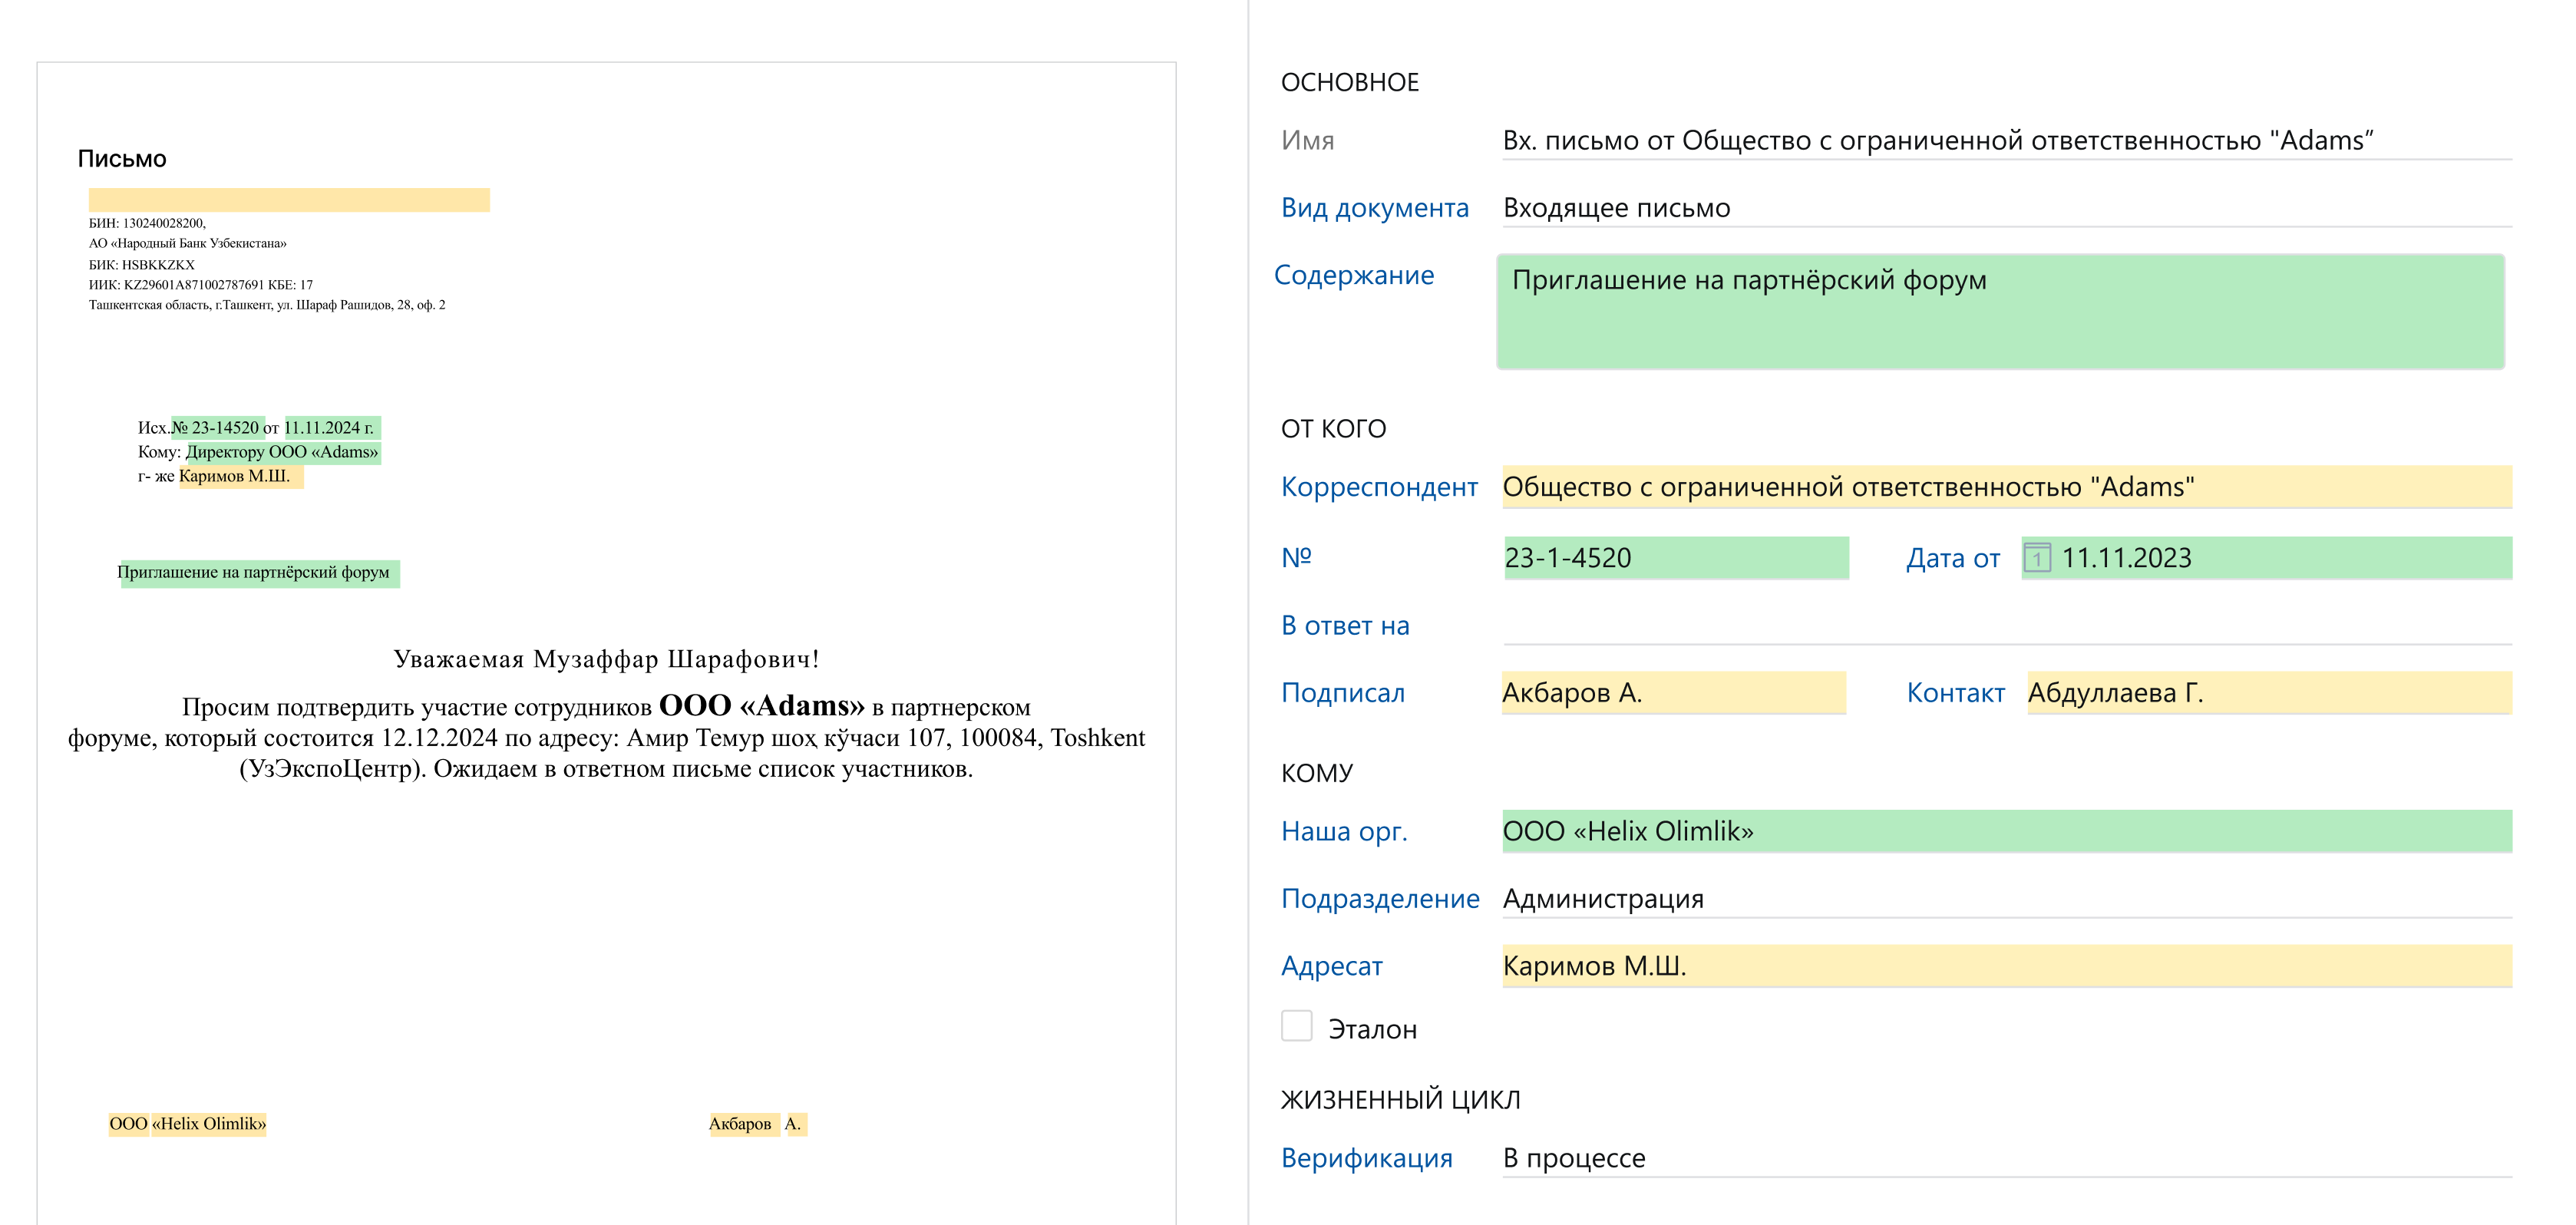This screenshot has height=1225, width=2576.
Task: Click the Содержание green text area
Action: coord(2000,312)
